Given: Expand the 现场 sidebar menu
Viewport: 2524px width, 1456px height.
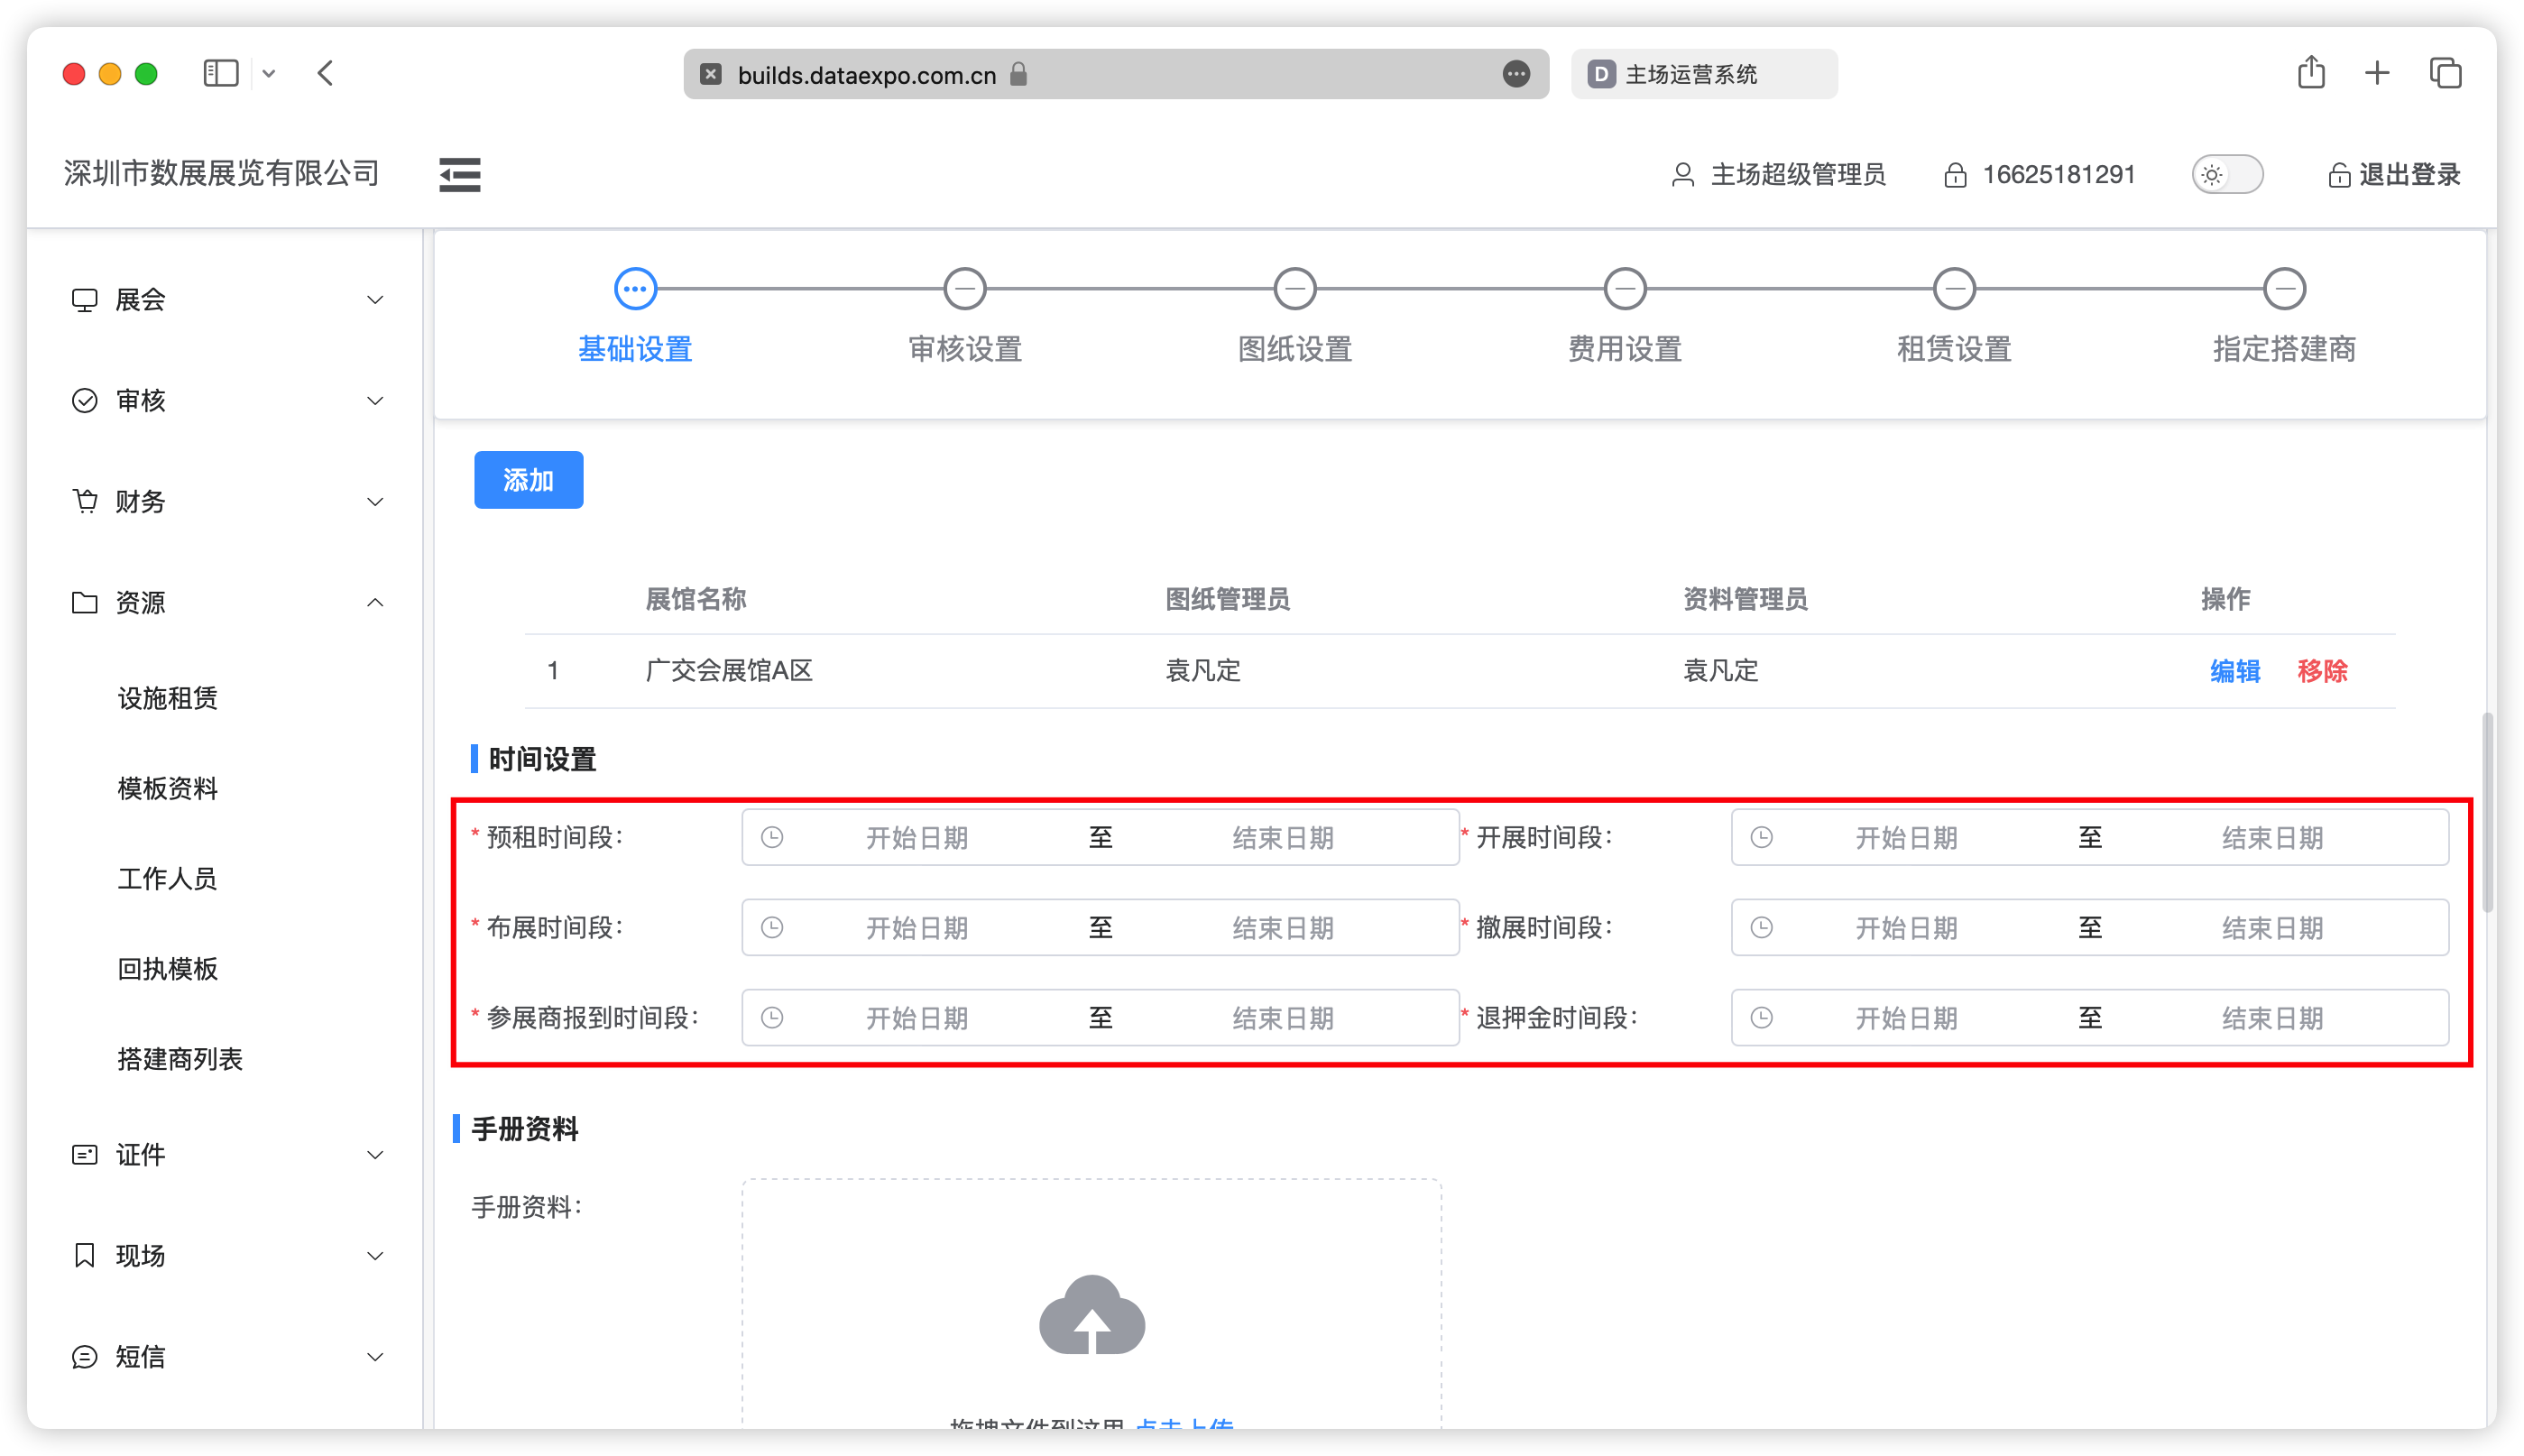Looking at the screenshot, I should pyautogui.click(x=227, y=1256).
